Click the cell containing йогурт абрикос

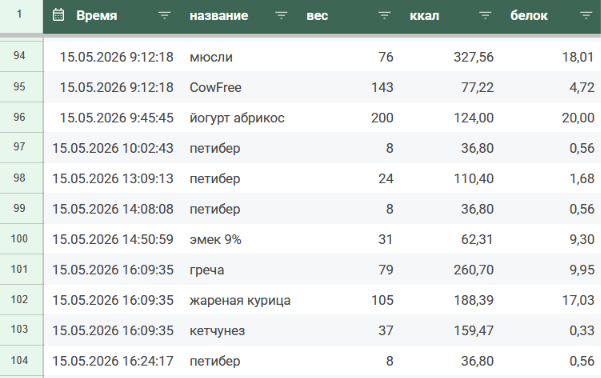(x=241, y=118)
